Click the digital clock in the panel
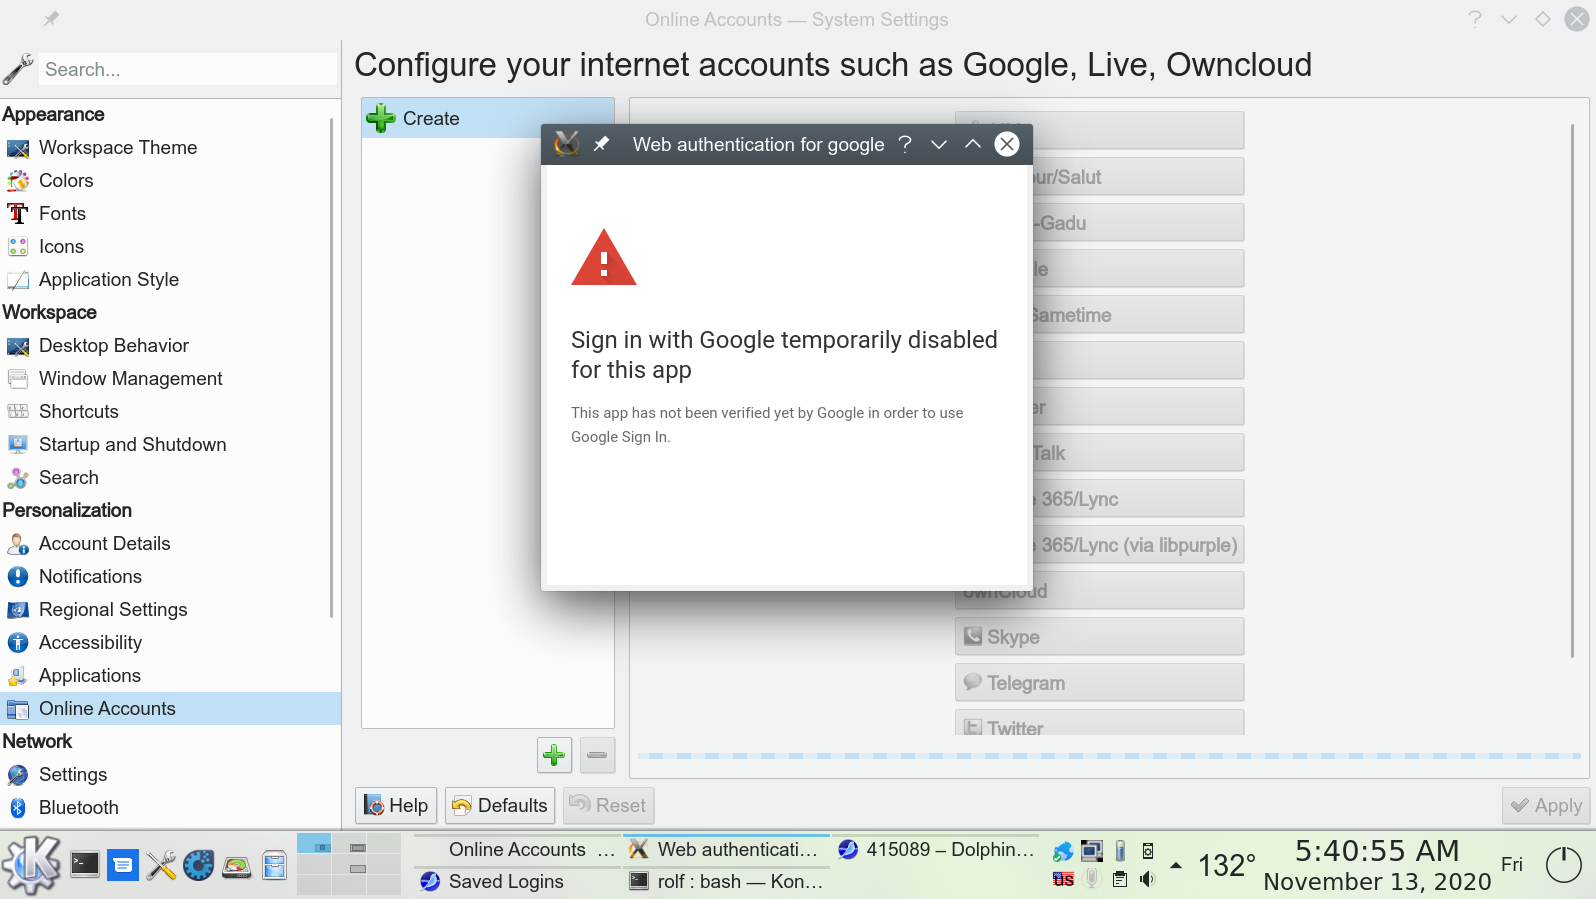Image resolution: width=1596 pixels, height=899 pixels. 1377,865
